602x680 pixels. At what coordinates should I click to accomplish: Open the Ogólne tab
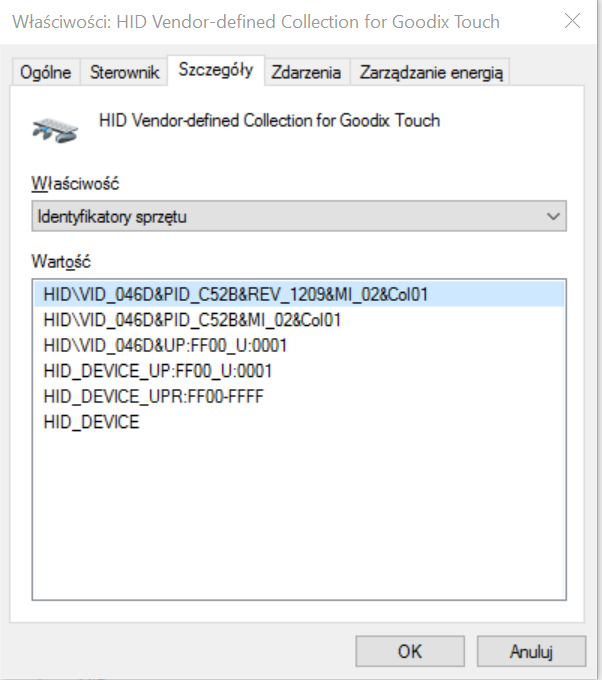click(46, 72)
